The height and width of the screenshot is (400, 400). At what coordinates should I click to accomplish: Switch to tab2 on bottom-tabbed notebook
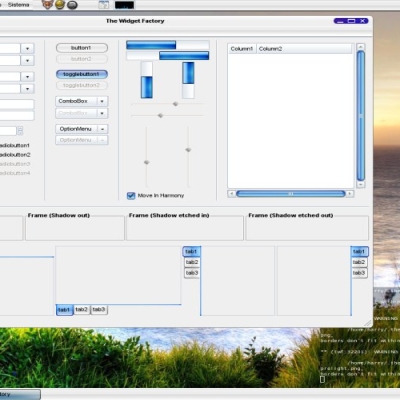pyautogui.click(x=81, y=310)
